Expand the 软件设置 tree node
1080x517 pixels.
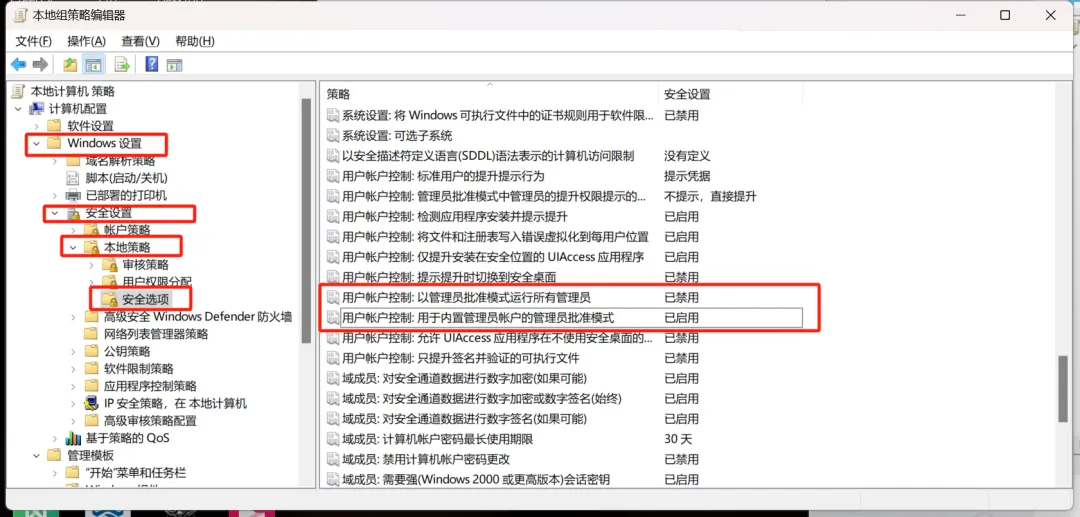(37, 126)
